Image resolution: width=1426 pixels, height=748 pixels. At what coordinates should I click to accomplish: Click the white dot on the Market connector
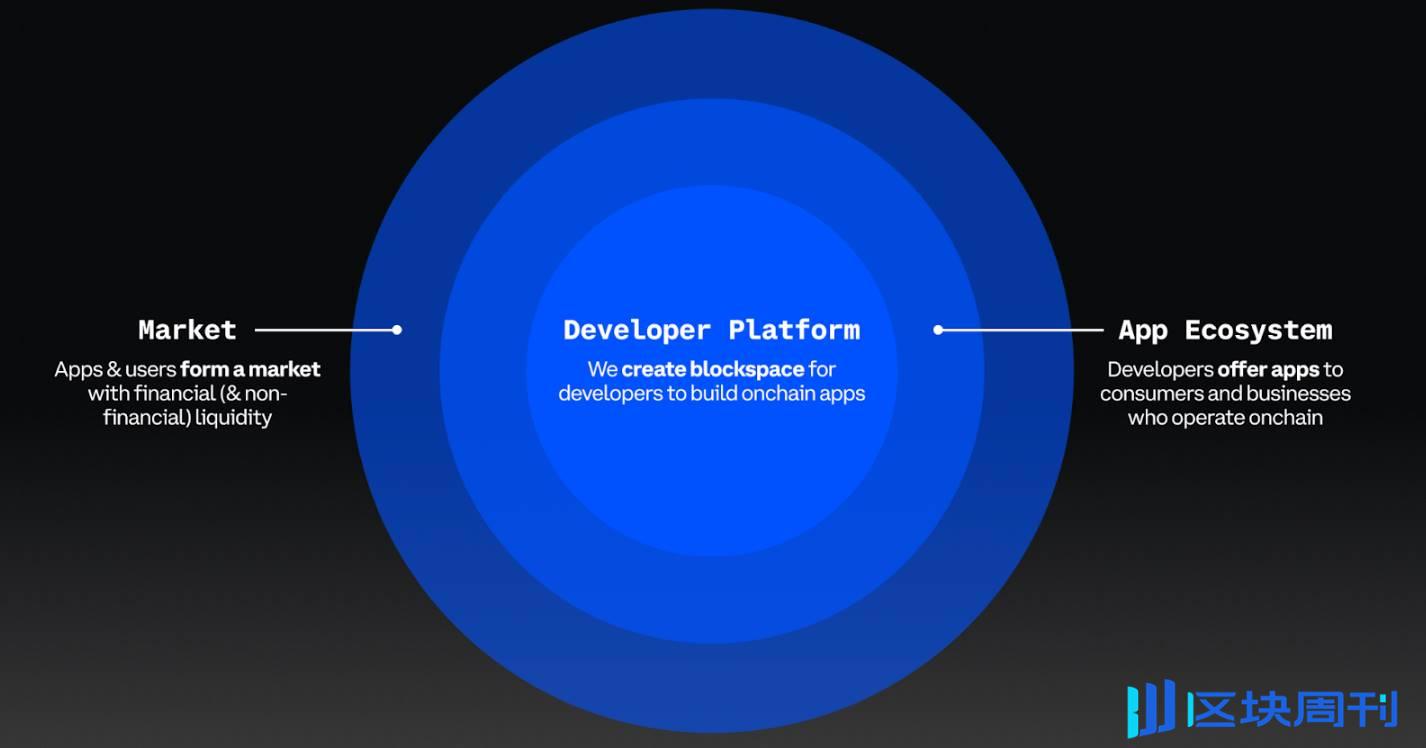coord(397,329)
